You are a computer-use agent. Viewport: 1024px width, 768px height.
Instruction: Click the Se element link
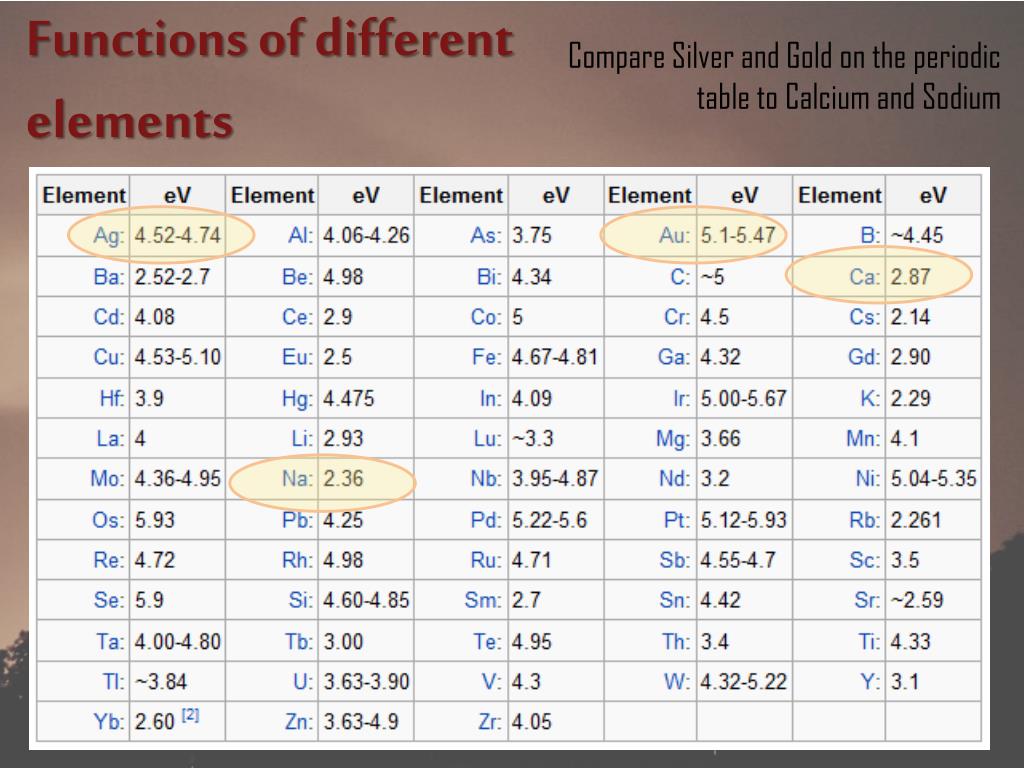(x=106, y=600)
